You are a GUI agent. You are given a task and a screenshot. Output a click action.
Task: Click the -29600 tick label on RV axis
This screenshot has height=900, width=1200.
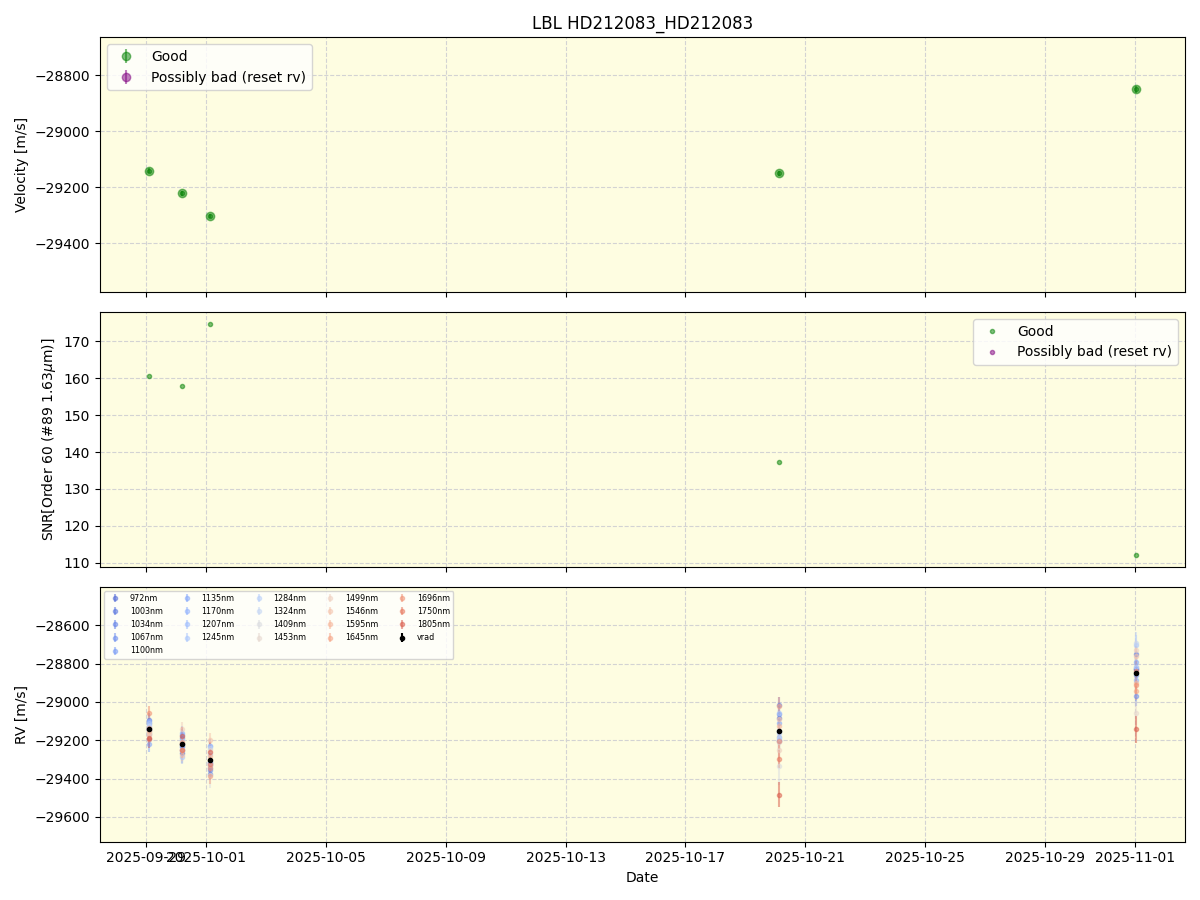tap(64, 817)
